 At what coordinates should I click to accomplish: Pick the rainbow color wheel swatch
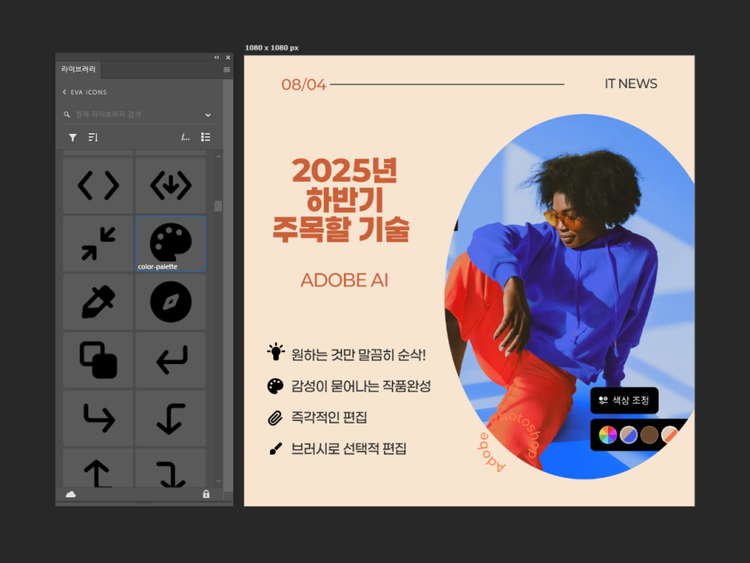click(x=608, y=435)
